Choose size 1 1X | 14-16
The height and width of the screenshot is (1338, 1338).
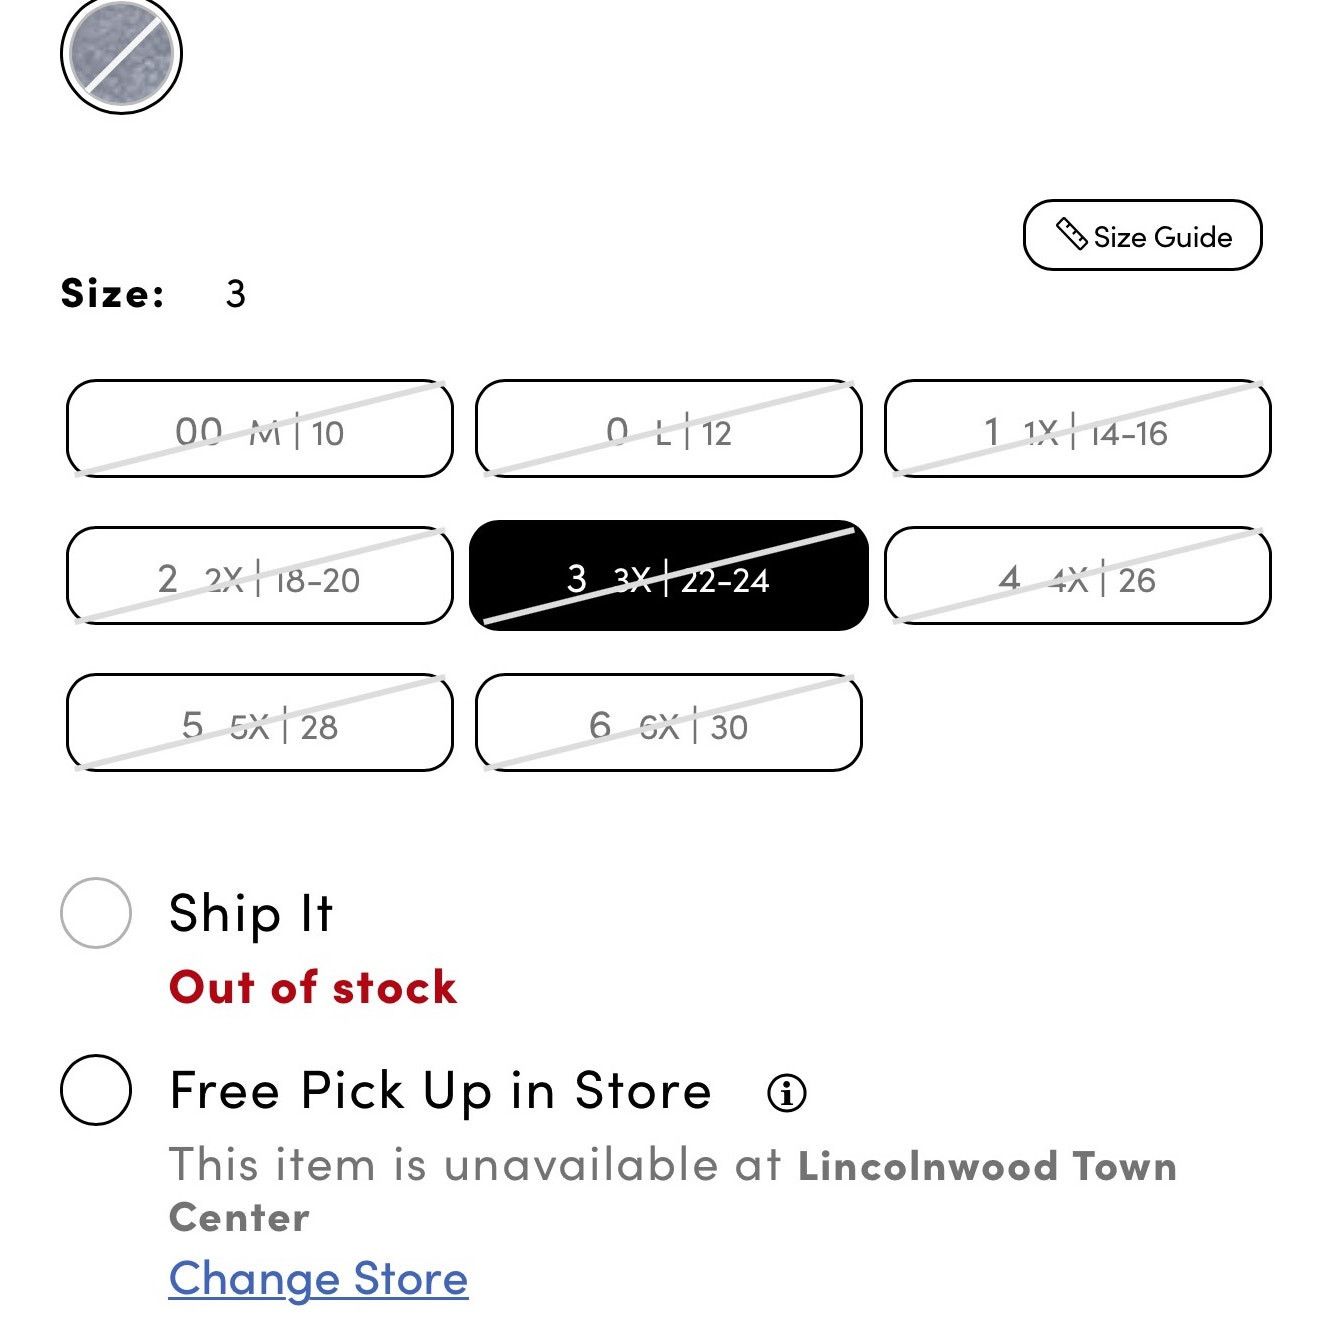(x=1077, y=429)
